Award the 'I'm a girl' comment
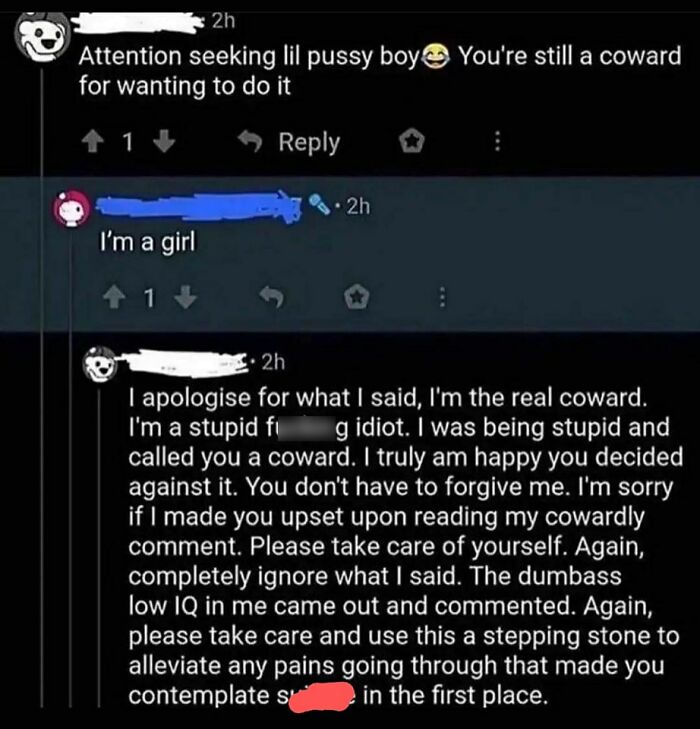Image resolution: width=700 pixels, height=729 pixels. pos(357,298)
